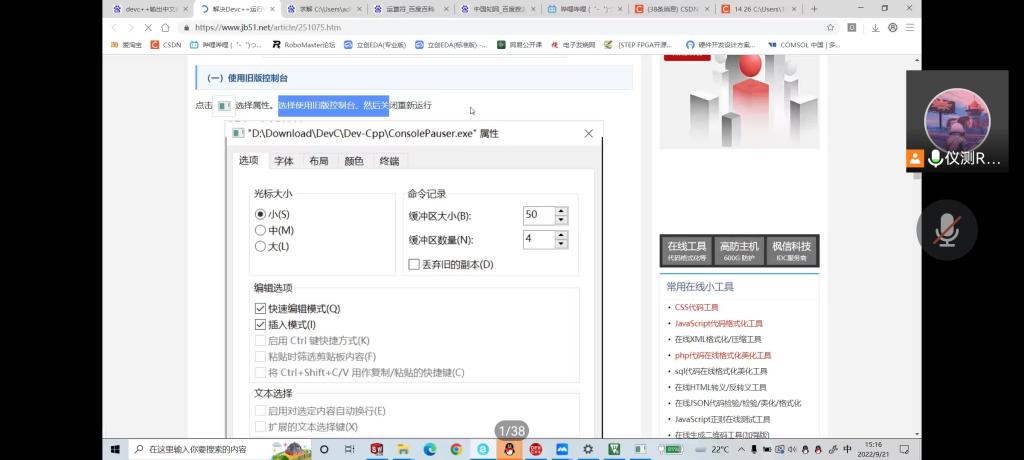
Task: Decrease 缓冲区数量 with the down arrow
Action: point(561,244)
